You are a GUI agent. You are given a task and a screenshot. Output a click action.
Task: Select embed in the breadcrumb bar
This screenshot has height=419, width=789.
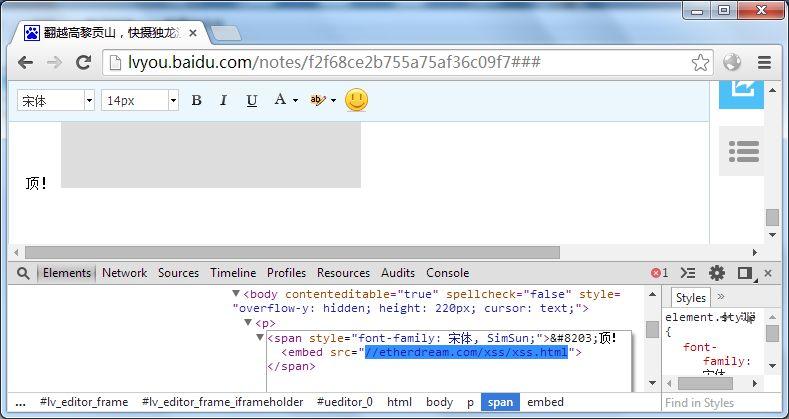(x=545, y=402)
